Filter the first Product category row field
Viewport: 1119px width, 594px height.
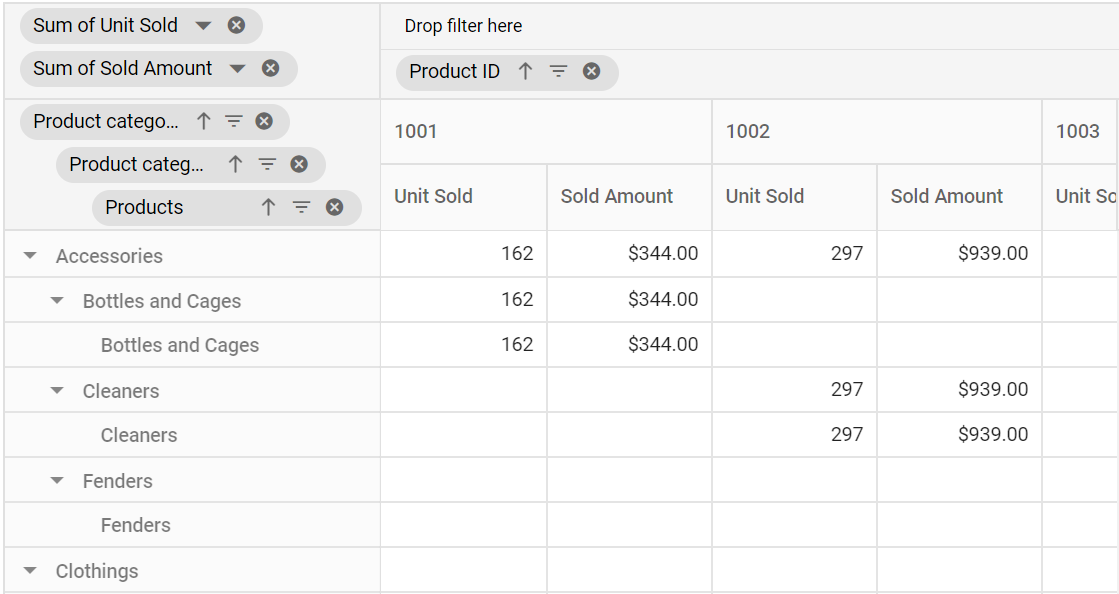(234, 121)
